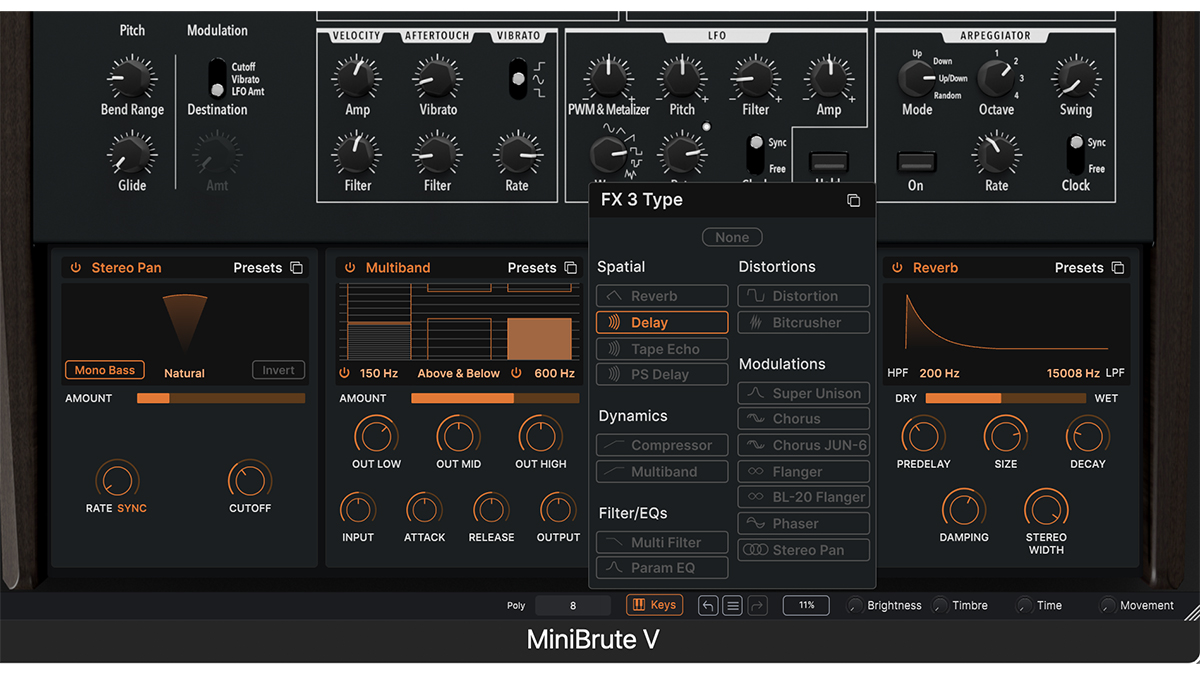Click the Reverb PREDELAY knob
The height and width of the screenshot is (675, 1200).
point(923,436)
